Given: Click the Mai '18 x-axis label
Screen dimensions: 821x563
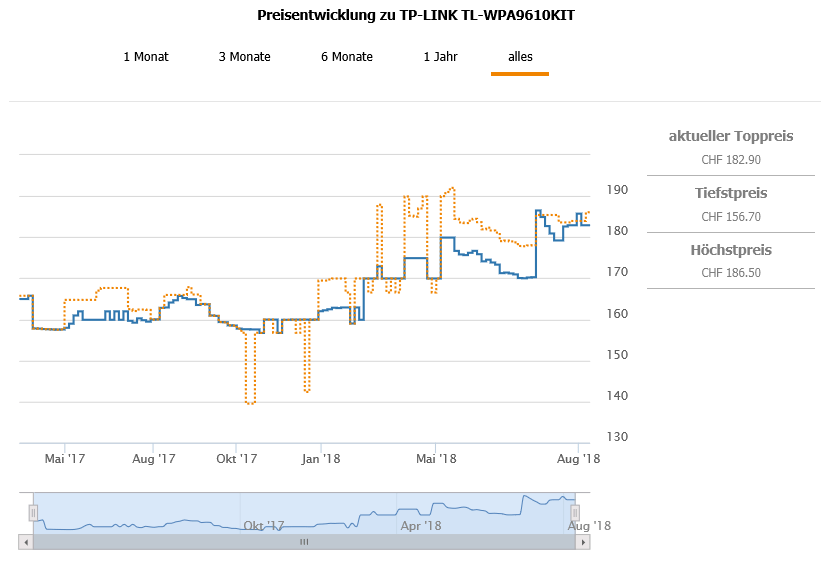Looking at the screenshot, I should point(436,459).
